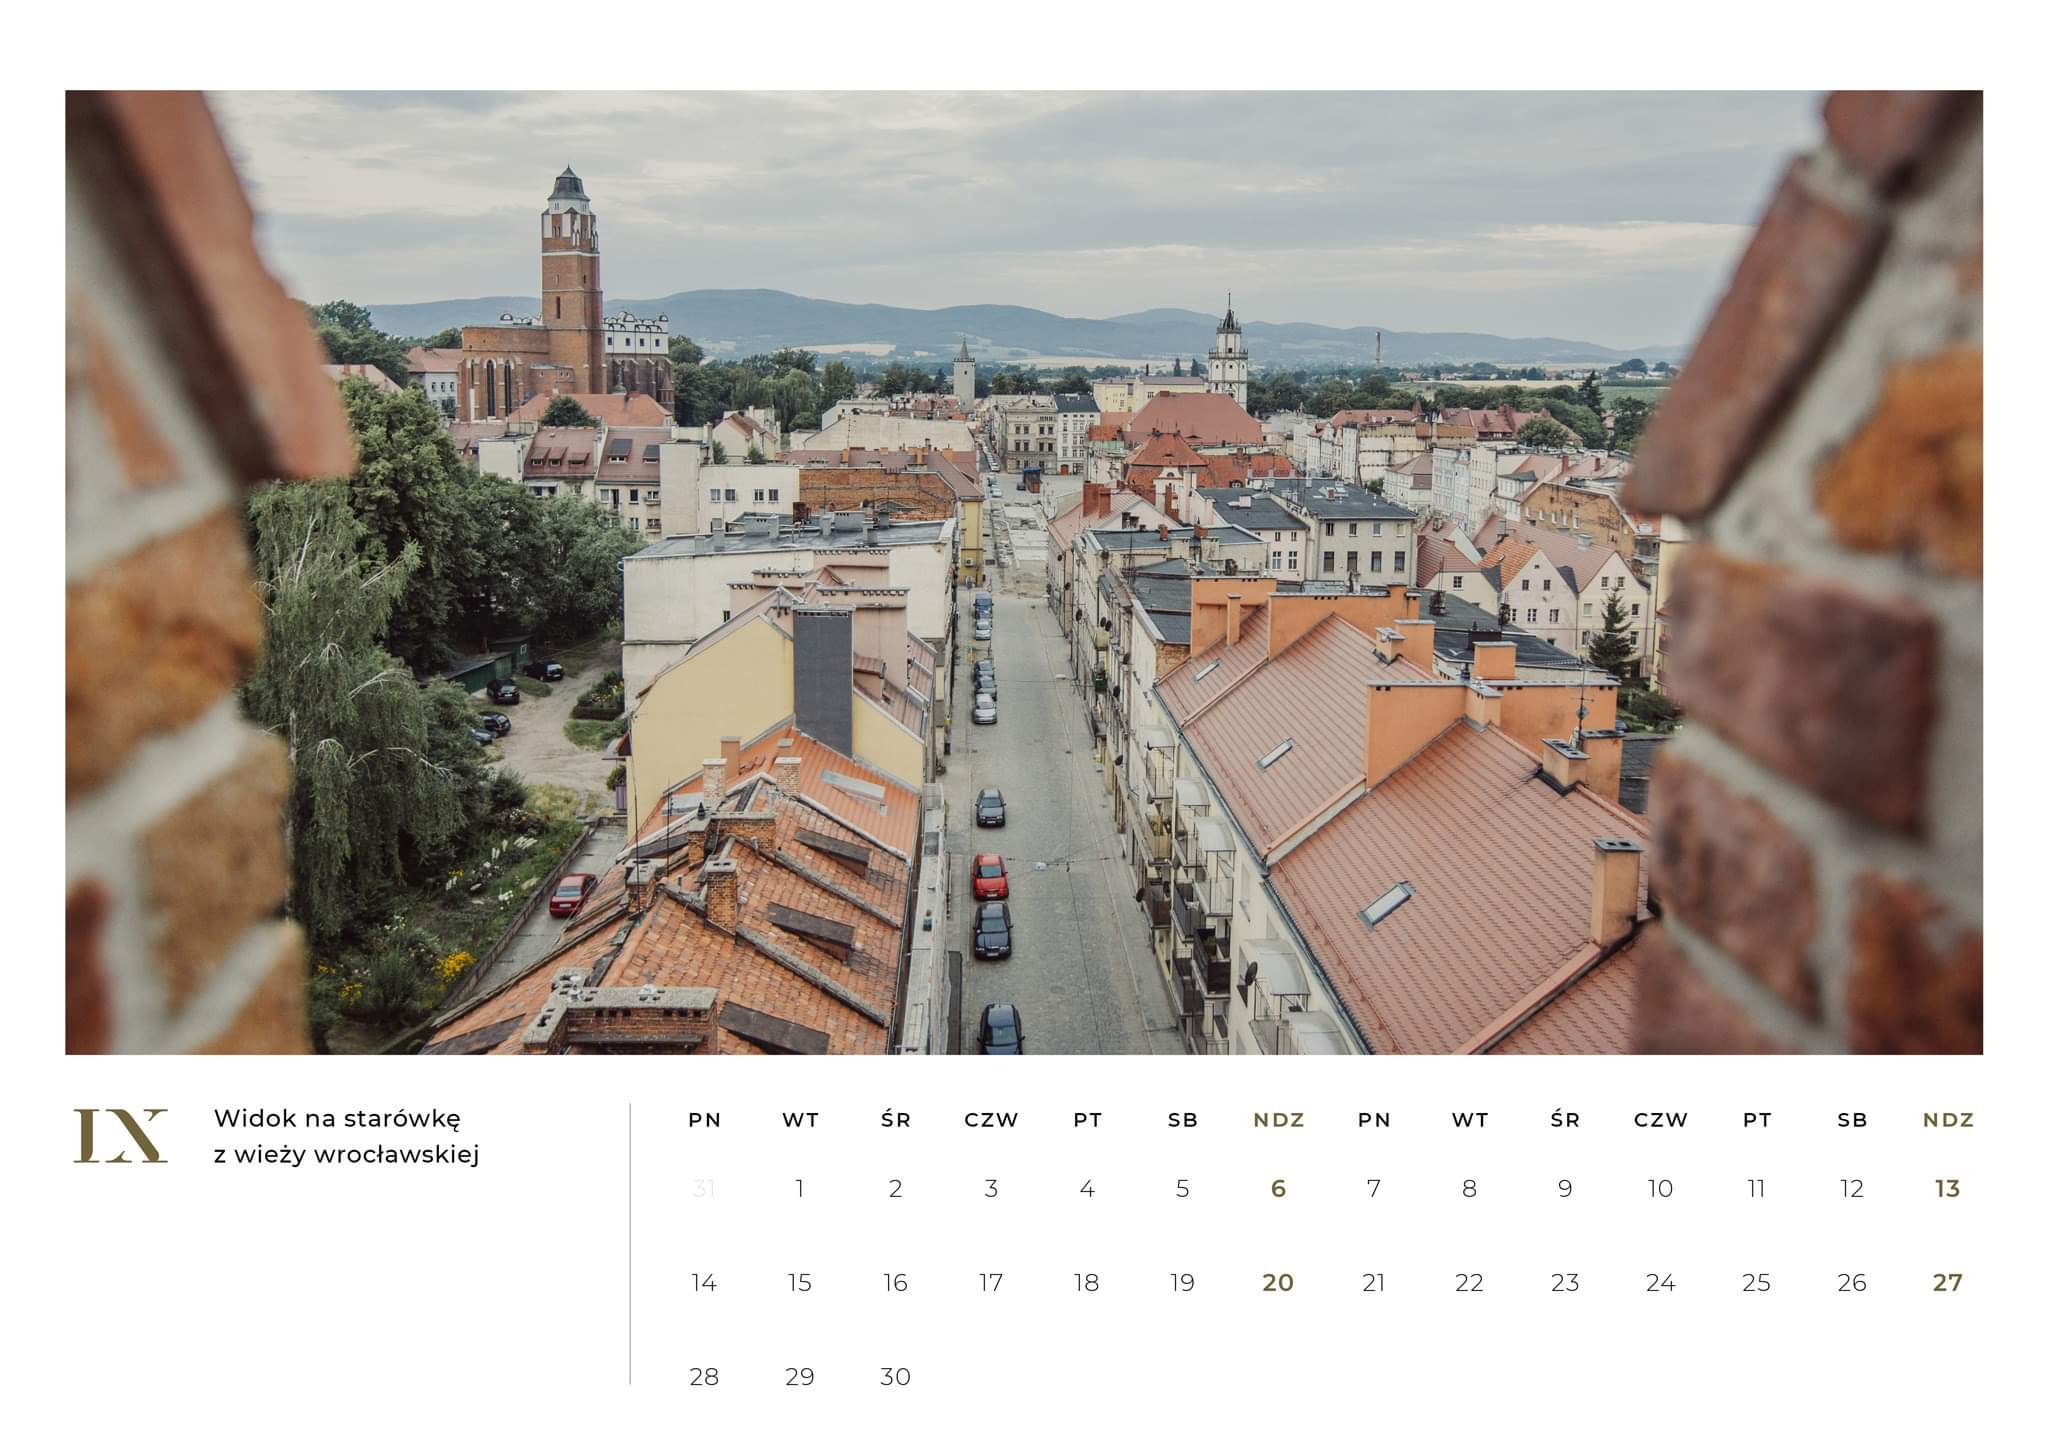Select date 18 in the calendar
Viewport: 2048px width, 1448px height.
pyautogui.click(x=1087, y=1283)
